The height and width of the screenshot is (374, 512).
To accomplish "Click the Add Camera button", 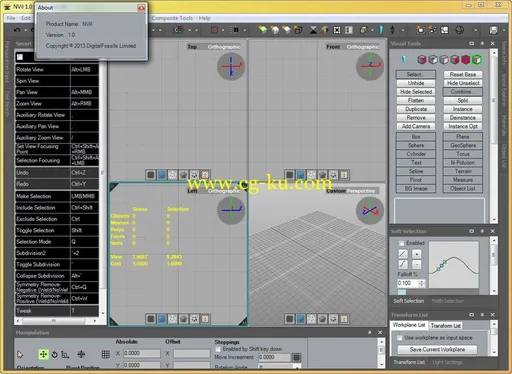I will click(x=416, y=126).
